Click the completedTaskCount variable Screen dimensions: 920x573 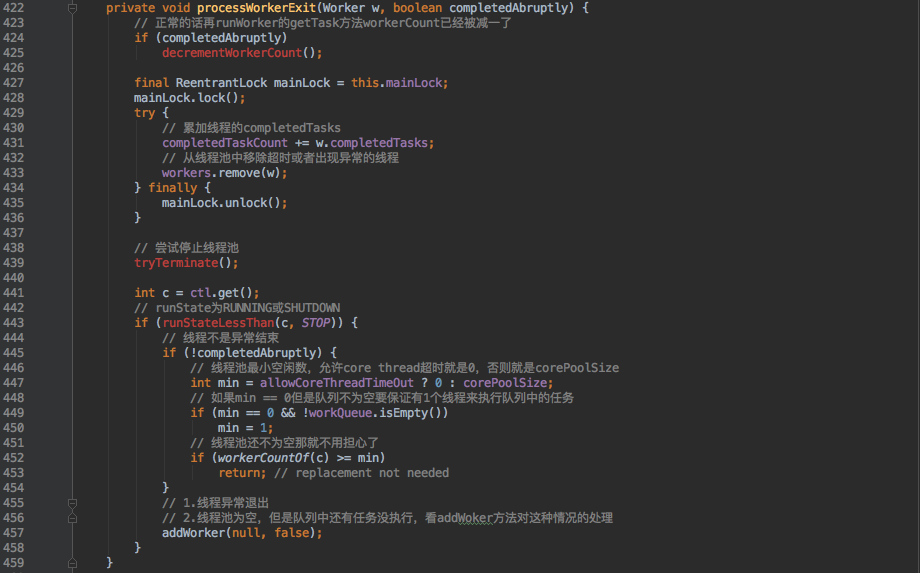click(225, 143)
